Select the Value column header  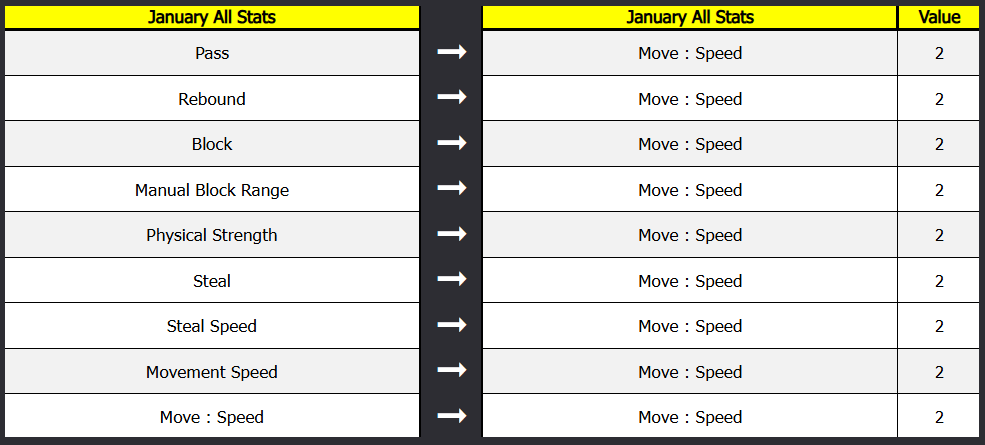[939, 17]
